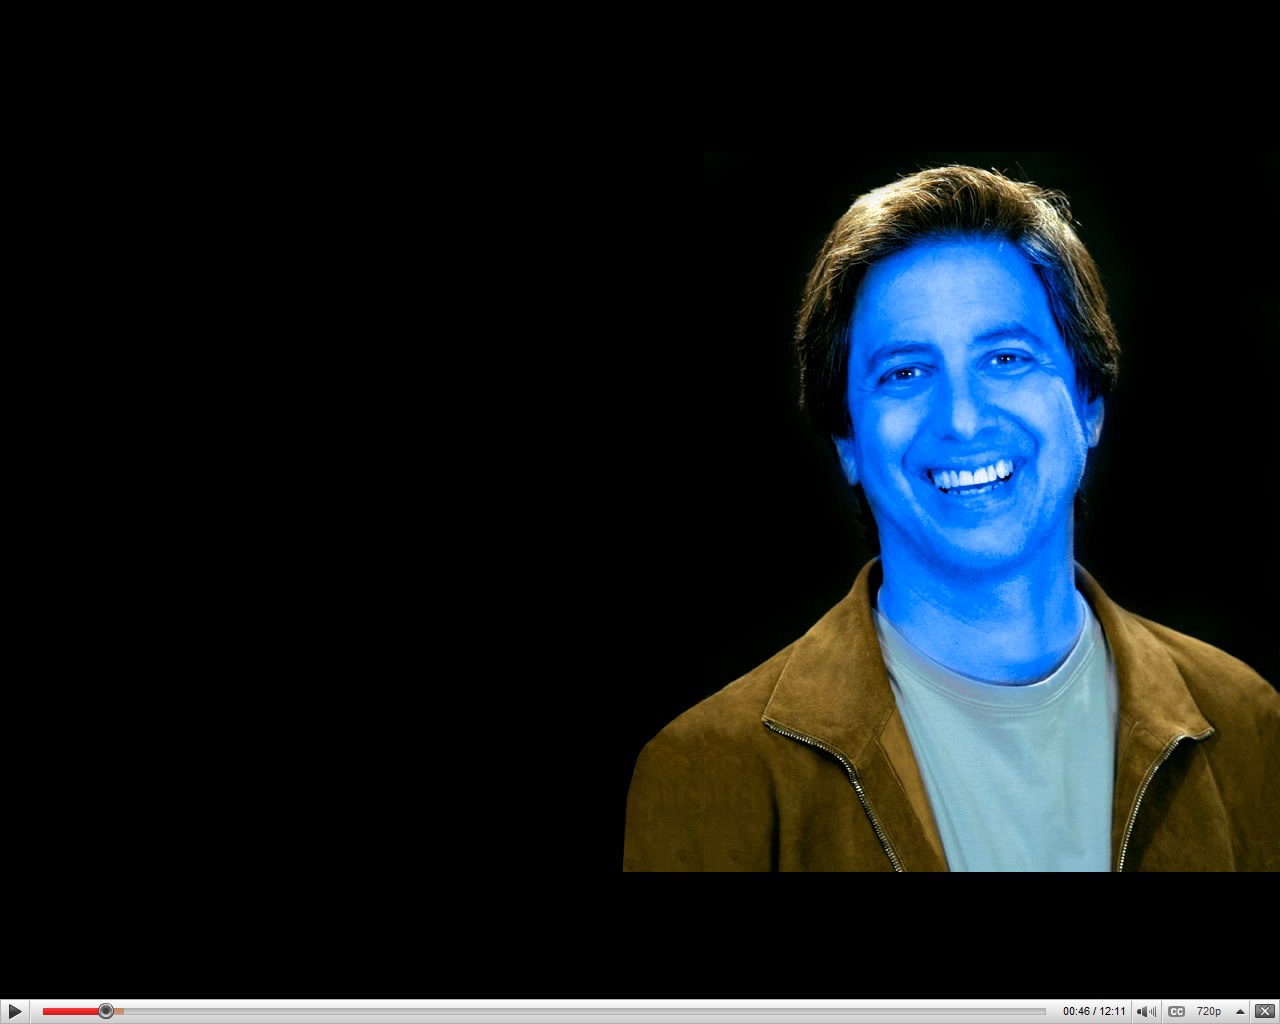Click the 00:46 / 12:11 time display
1280x1024 pixels.
click(x=1094, y=1012)
